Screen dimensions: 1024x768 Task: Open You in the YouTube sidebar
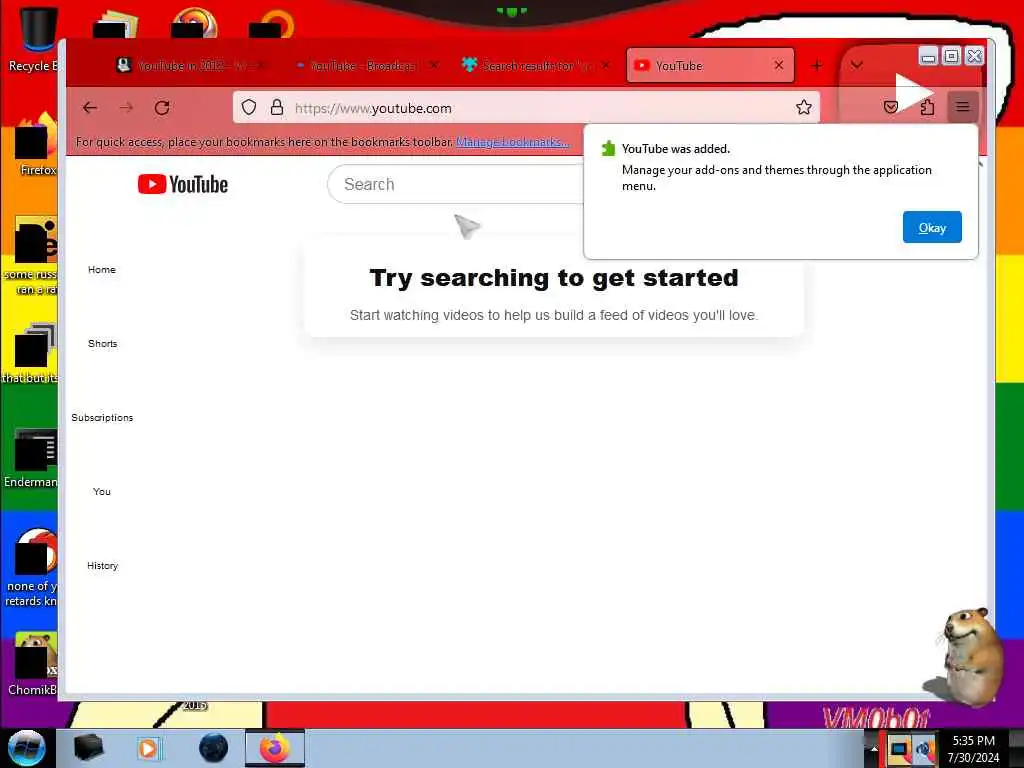coord(102,491)
